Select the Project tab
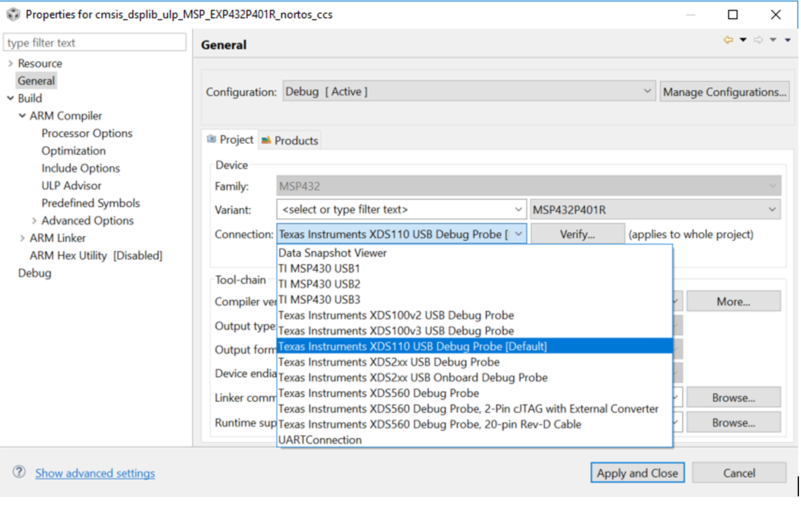801x505 pixels. 230,141
